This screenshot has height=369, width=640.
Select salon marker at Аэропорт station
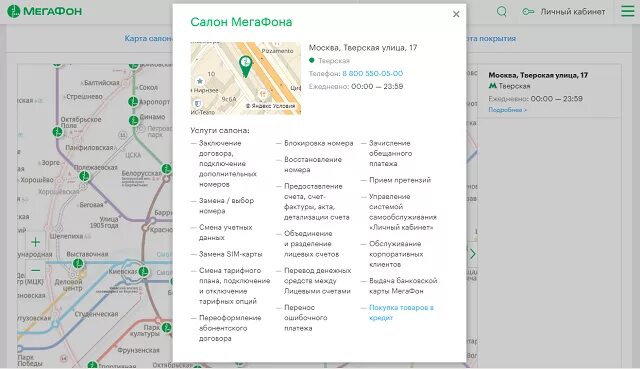coord(133,101)
